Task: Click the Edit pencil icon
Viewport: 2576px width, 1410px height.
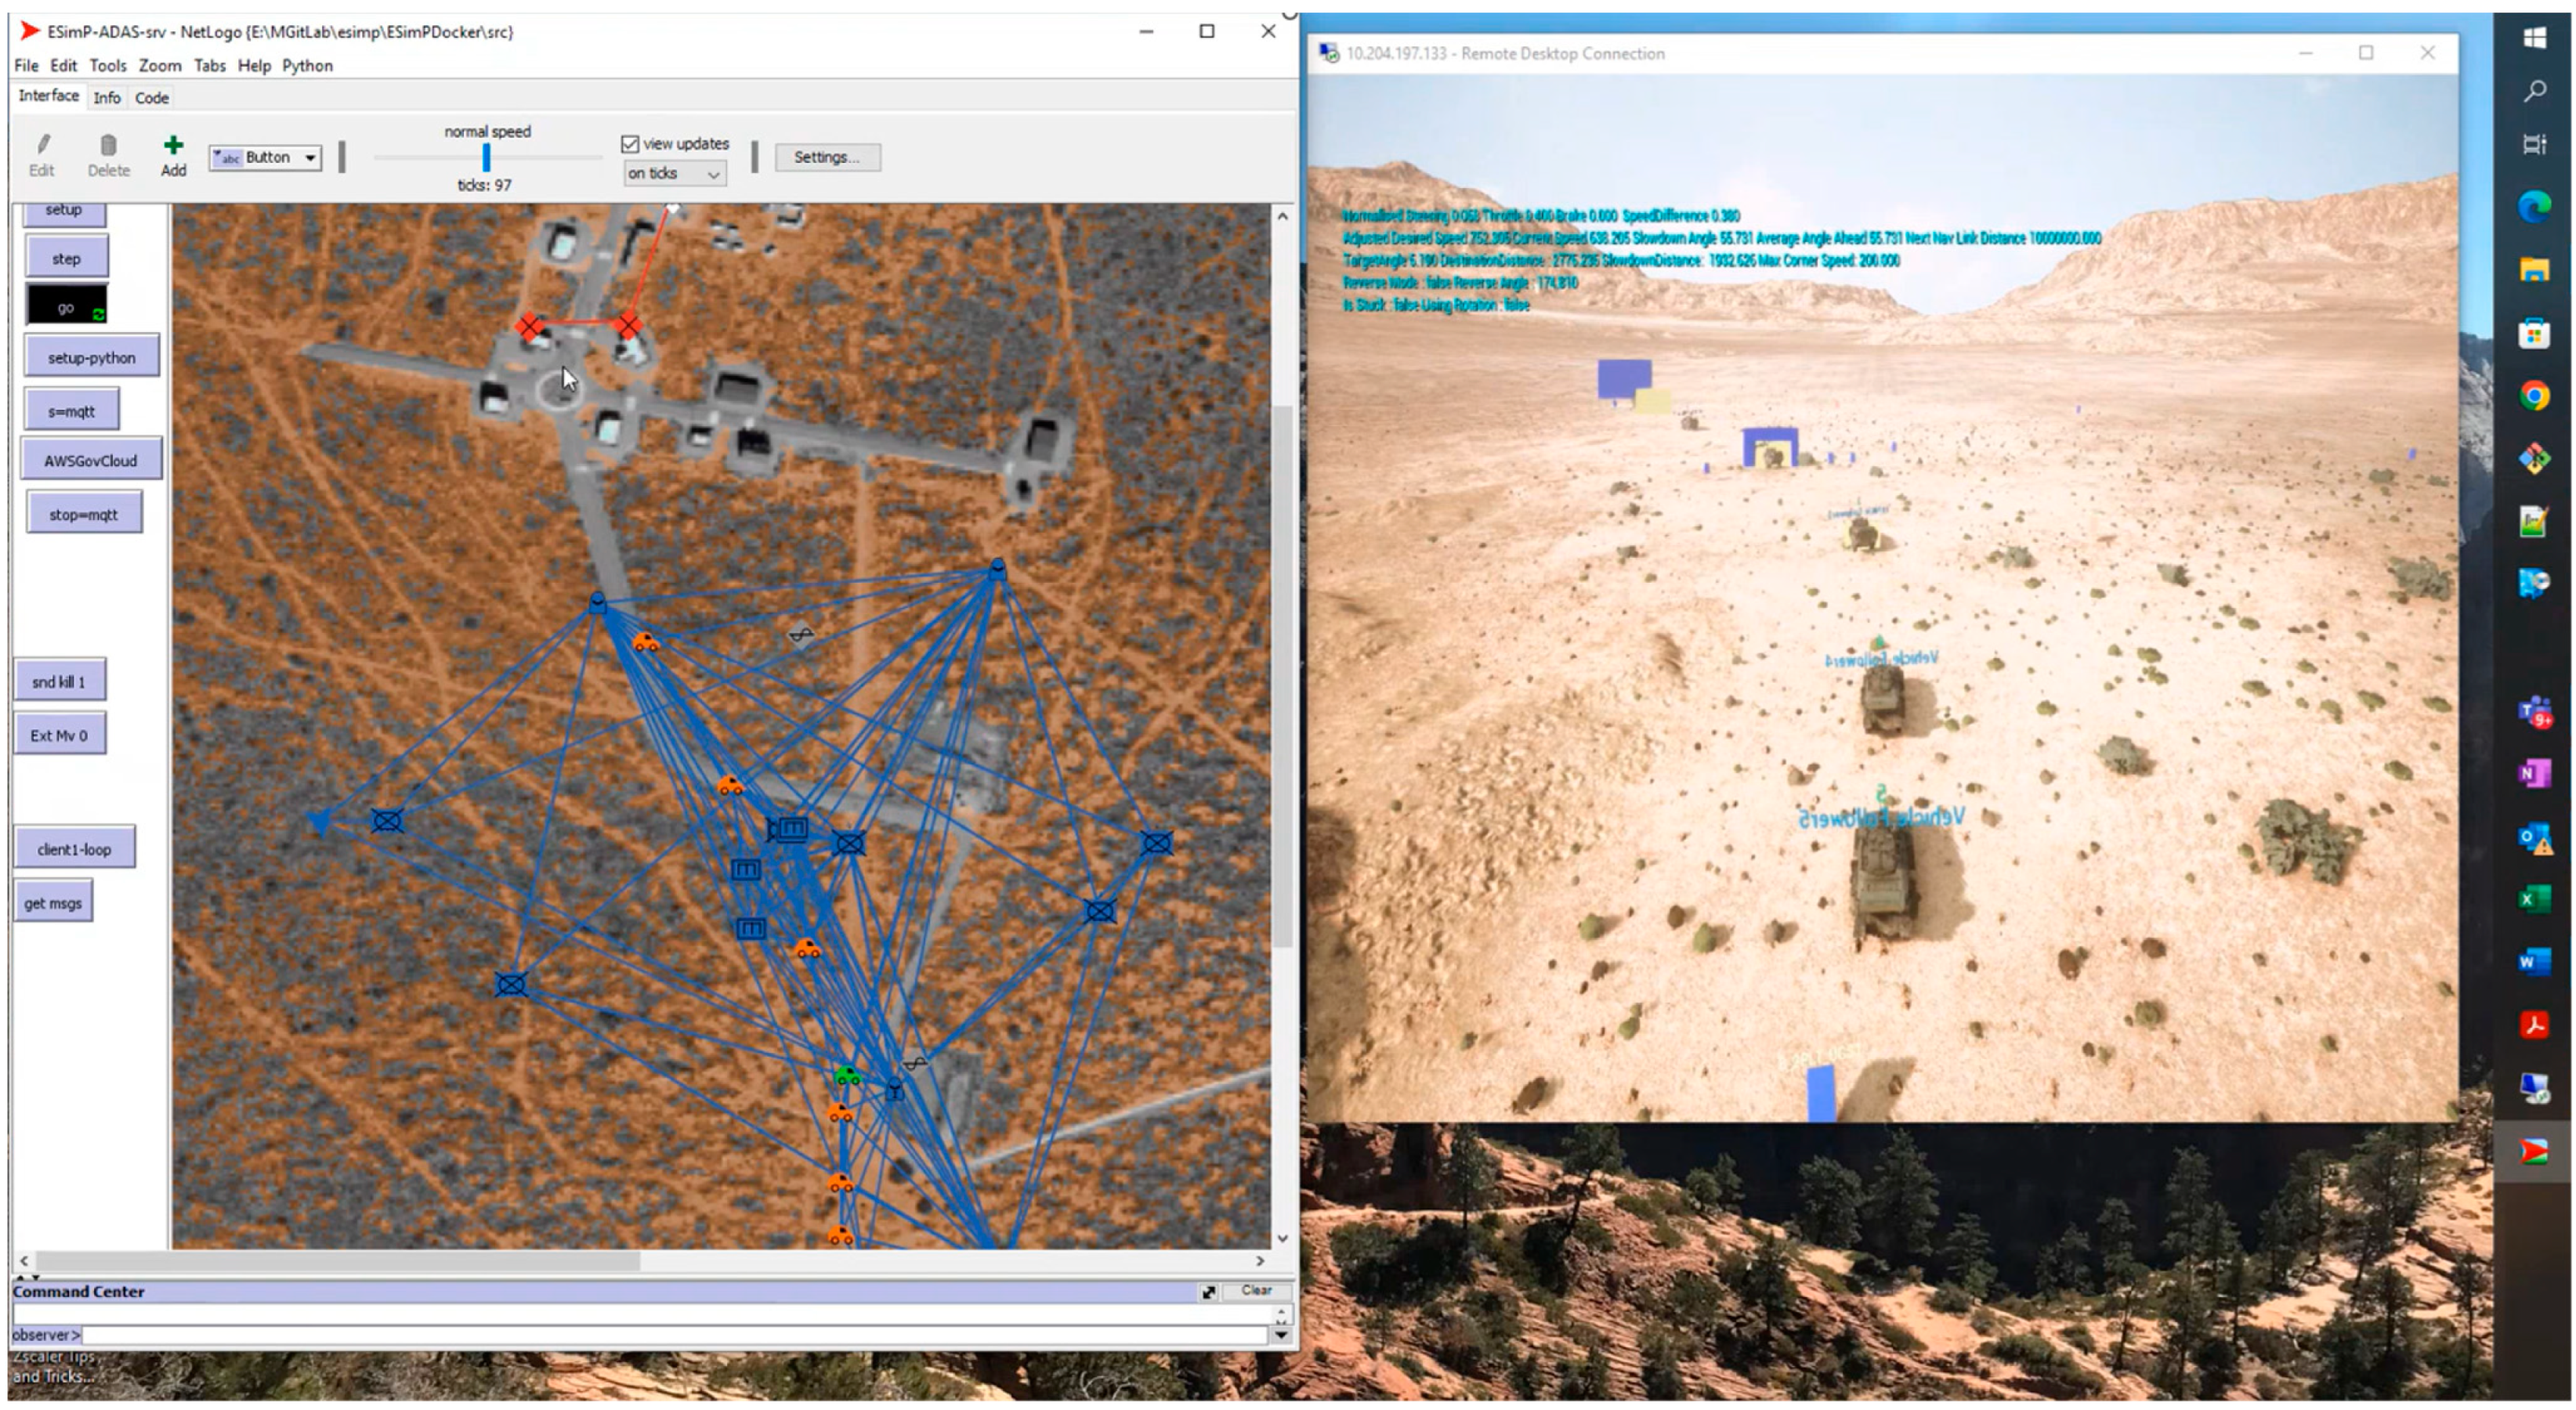Action: 43,146
